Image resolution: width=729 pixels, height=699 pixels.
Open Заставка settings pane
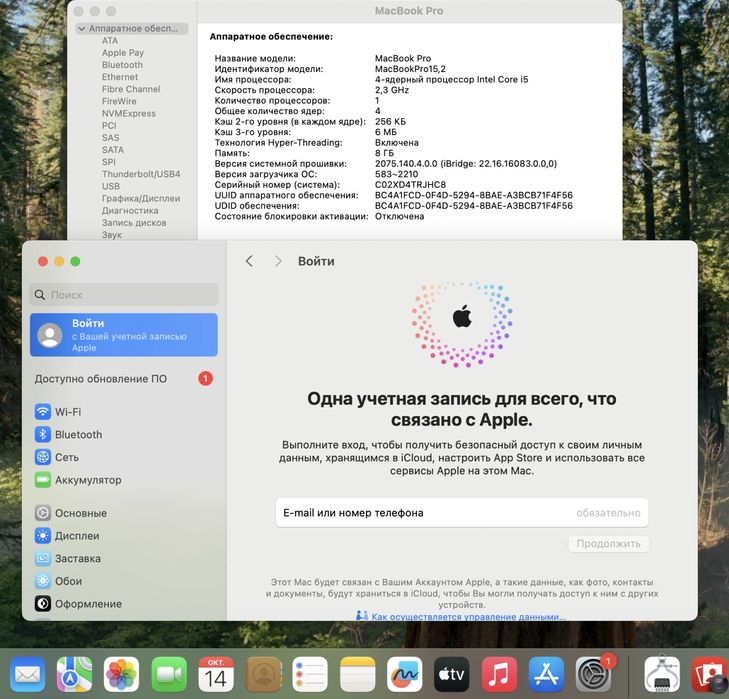click(68, 558)
